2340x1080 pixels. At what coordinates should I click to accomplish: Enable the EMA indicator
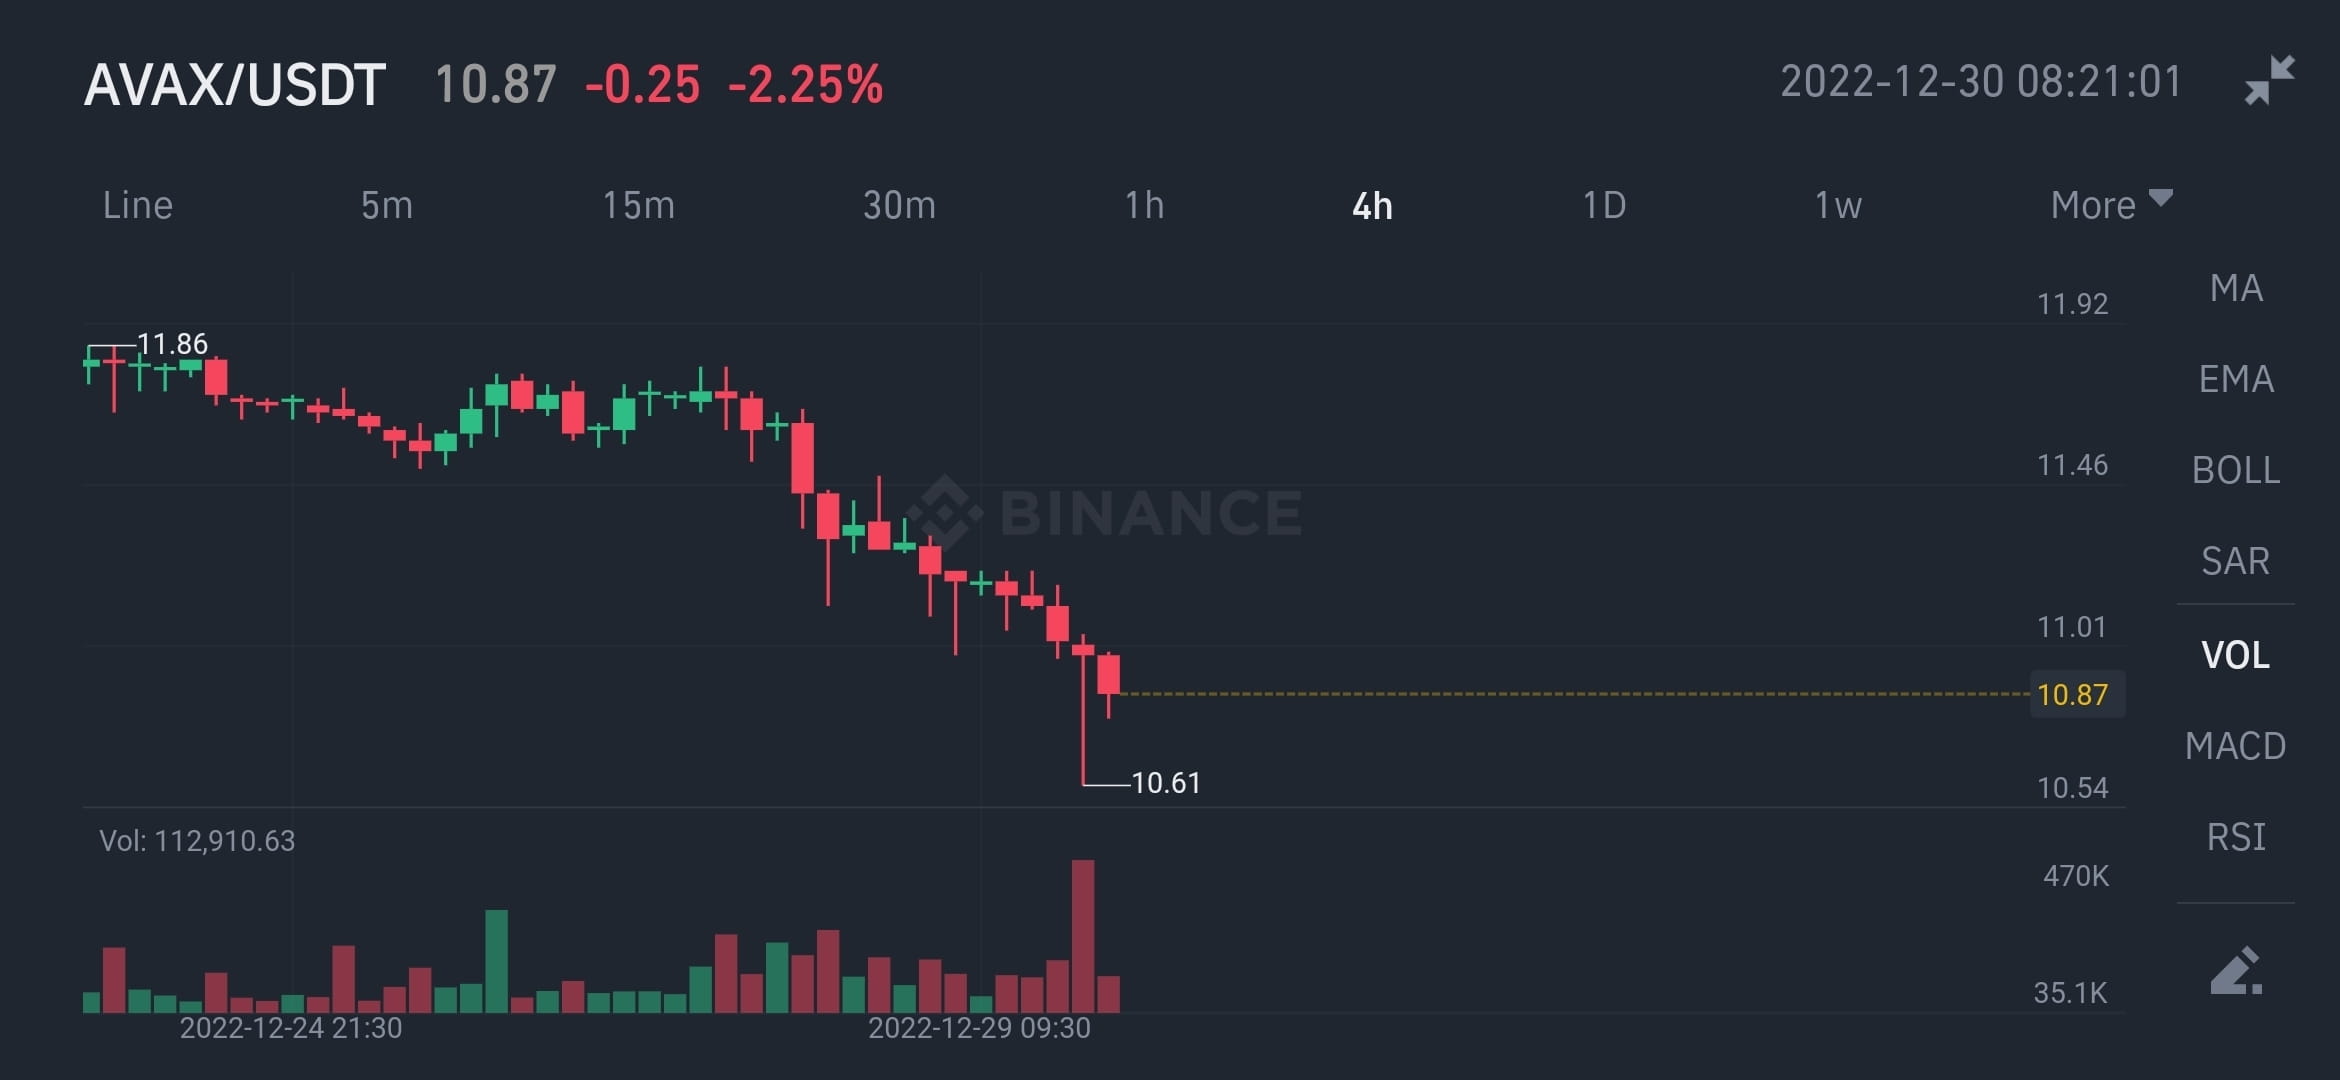tap(2237, 378)
